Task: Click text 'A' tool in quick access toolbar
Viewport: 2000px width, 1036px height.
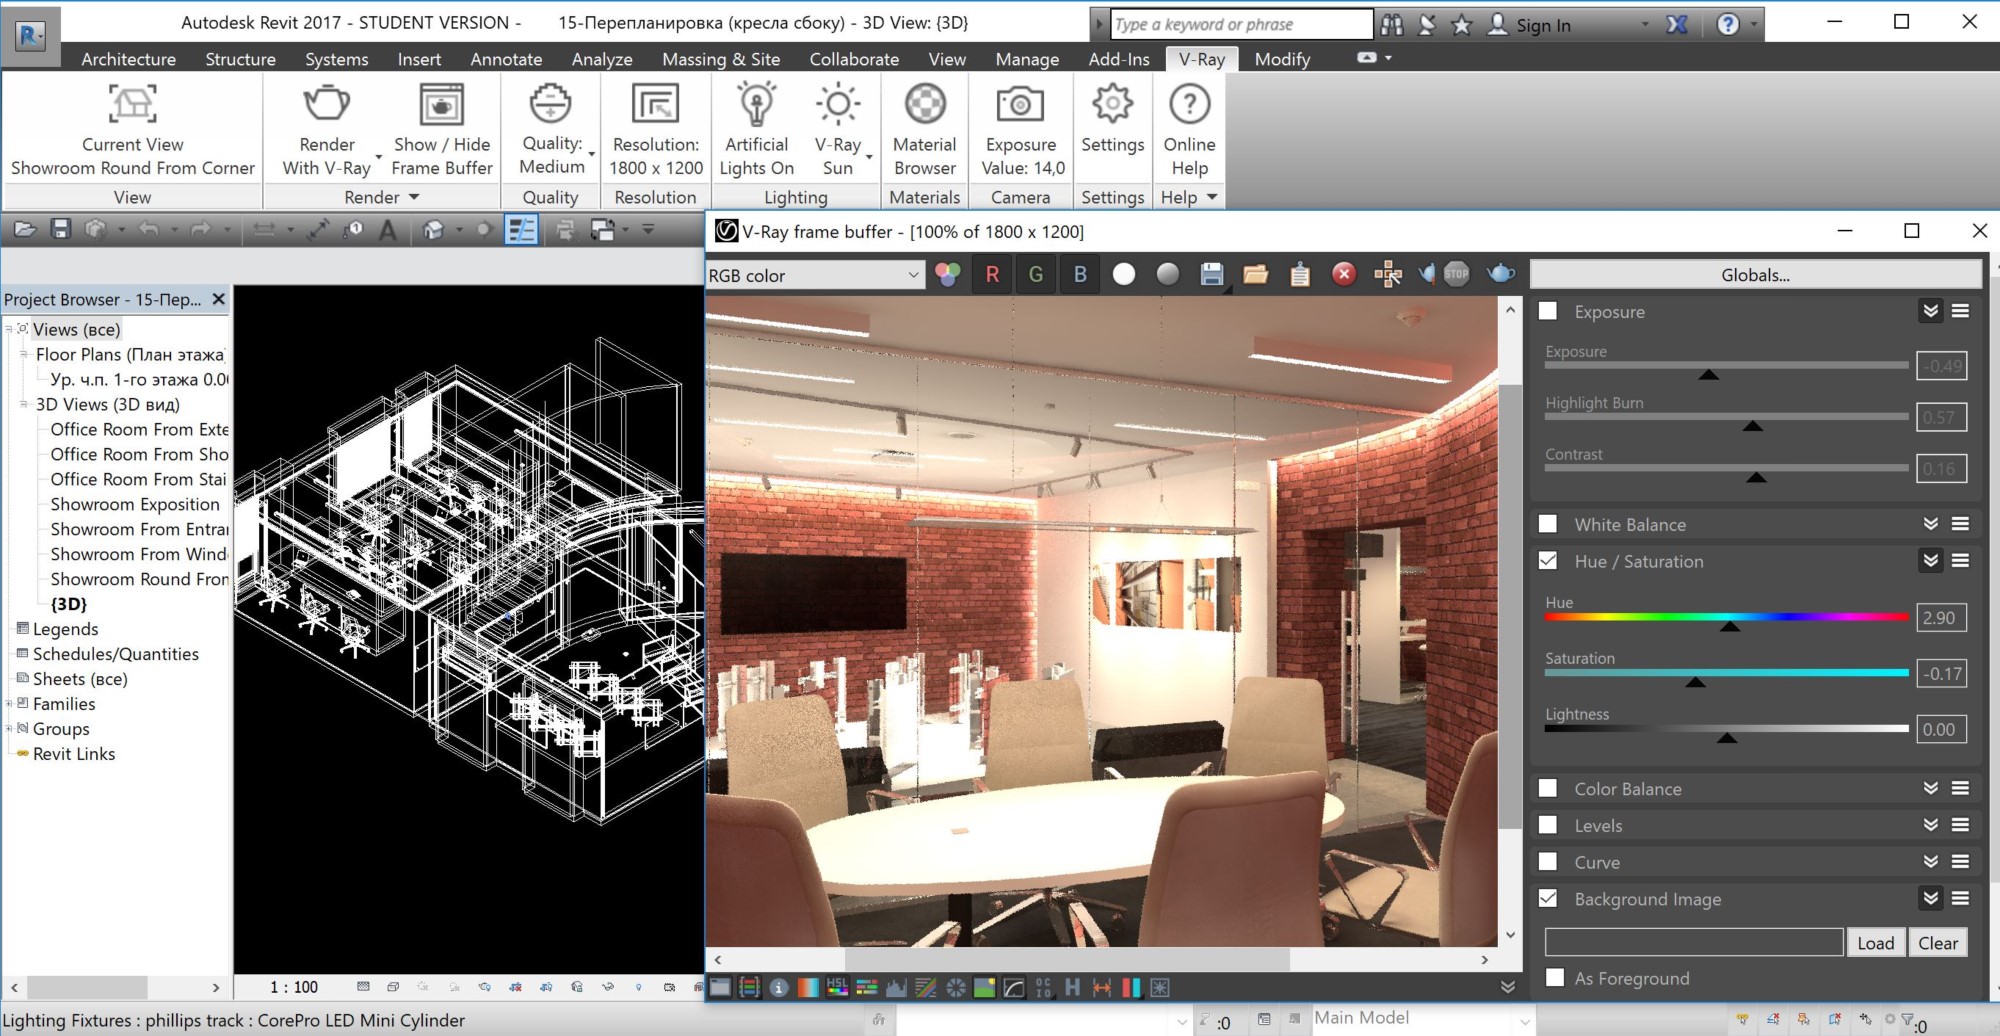Action: point(388,231)
